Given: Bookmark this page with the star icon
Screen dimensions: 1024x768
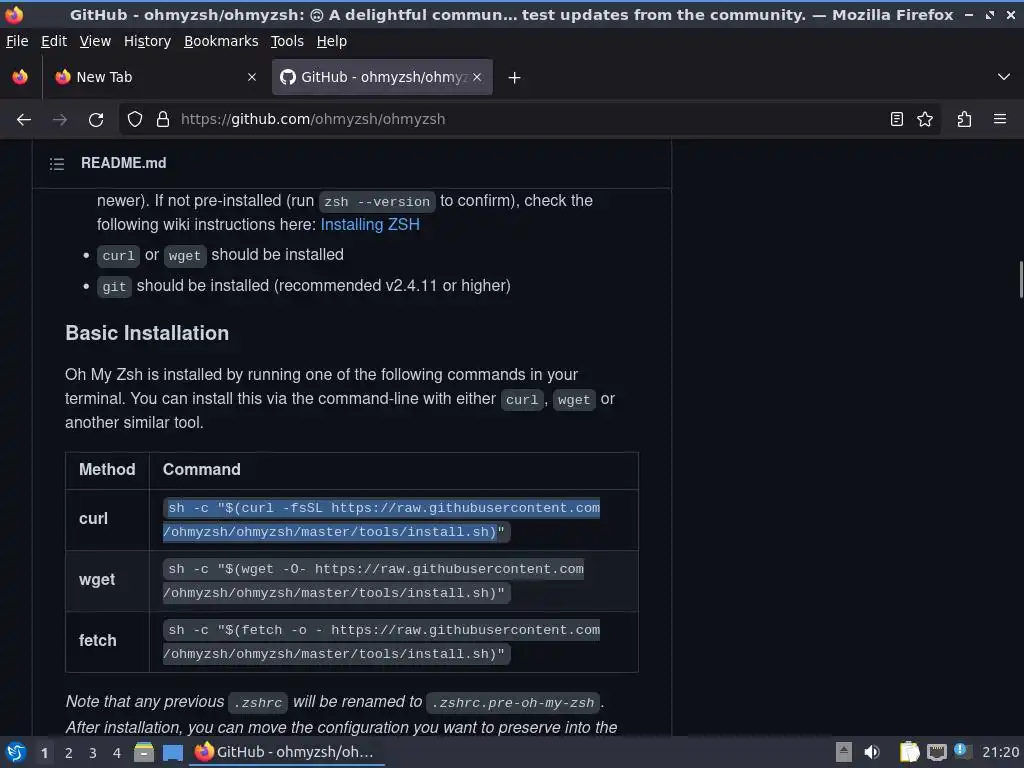Looking at the screenshot, I should click(925, 120).
